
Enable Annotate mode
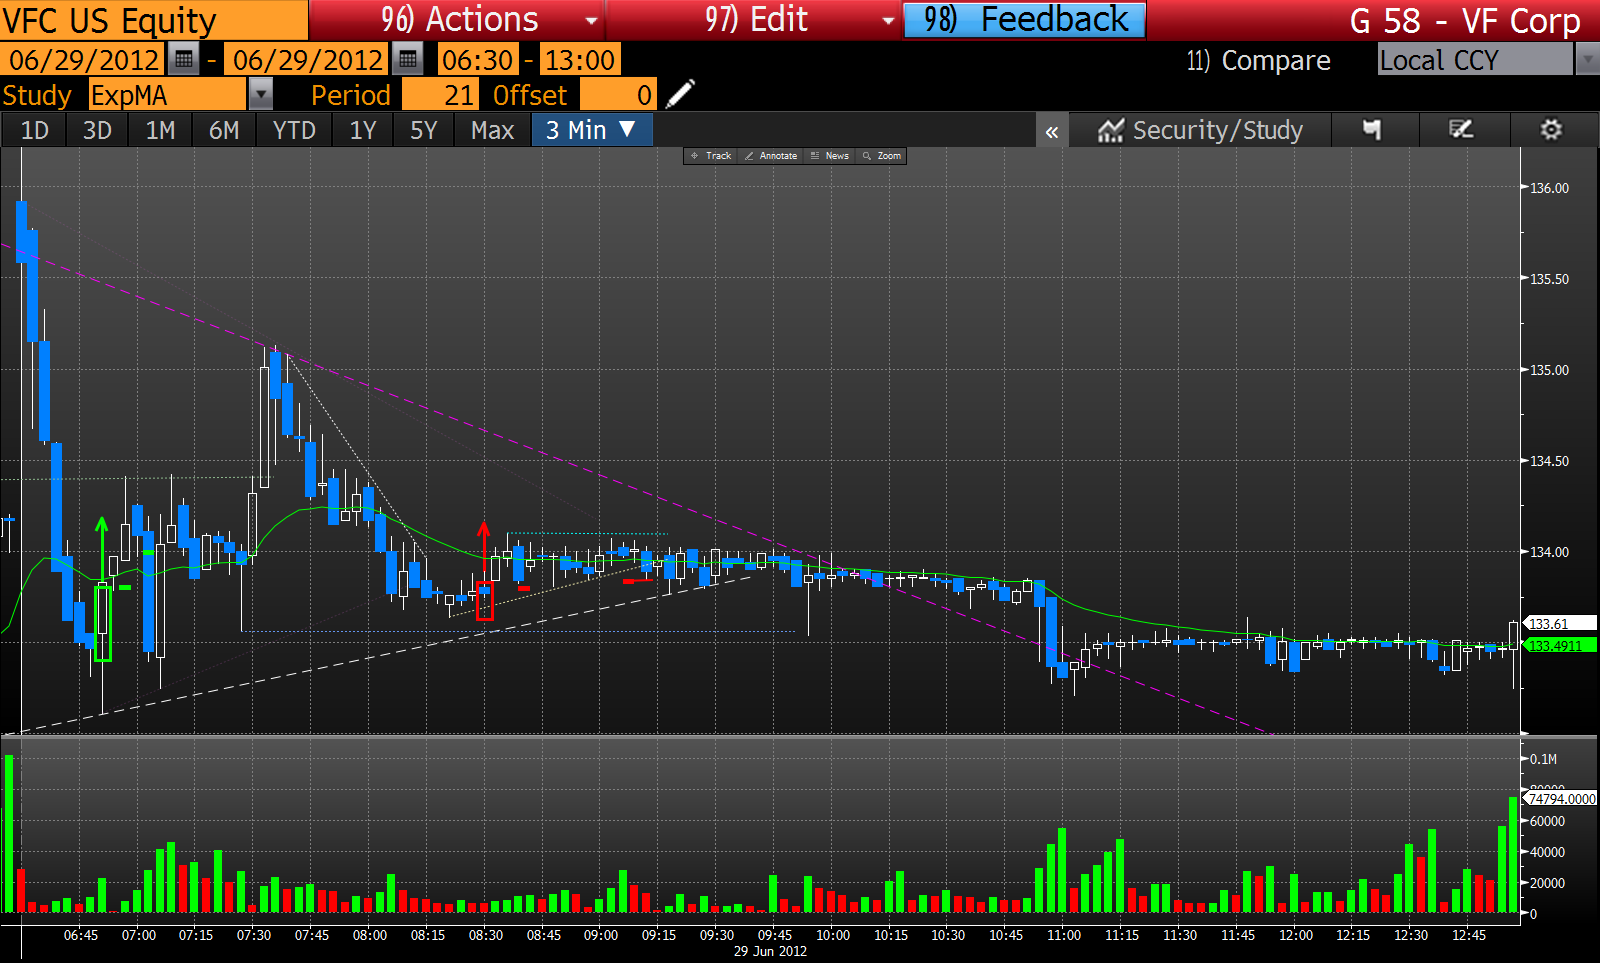coord(771,156)
